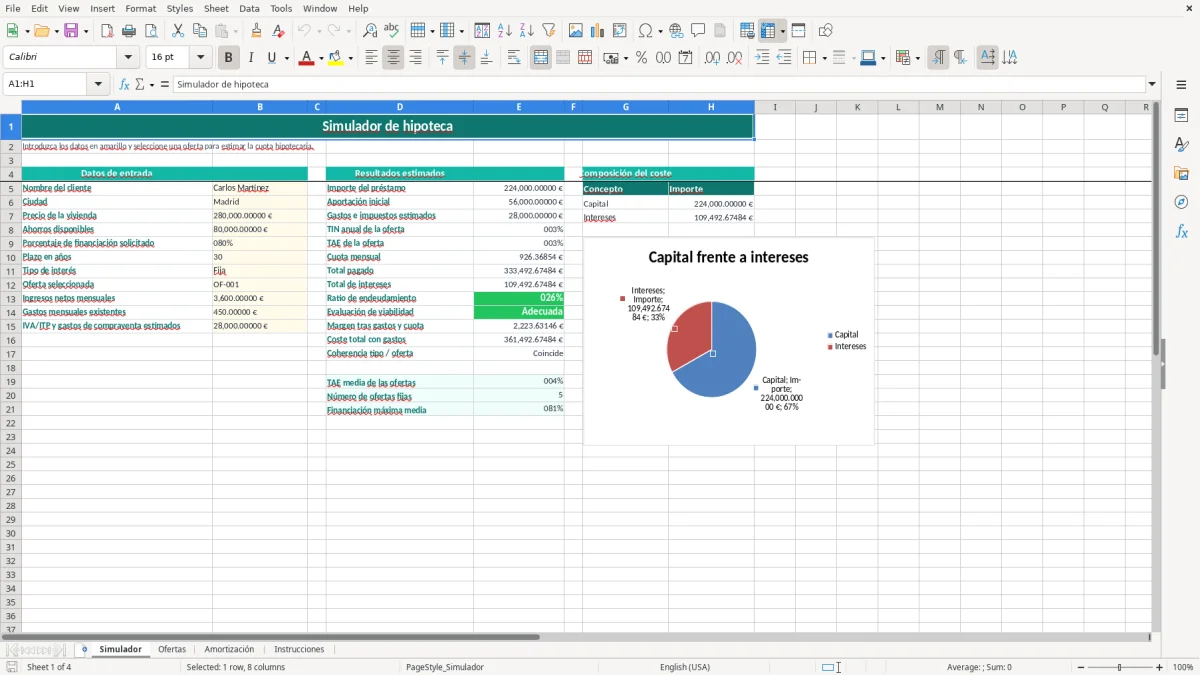Toggle Align Left
1200x675 pixels.
371,58
